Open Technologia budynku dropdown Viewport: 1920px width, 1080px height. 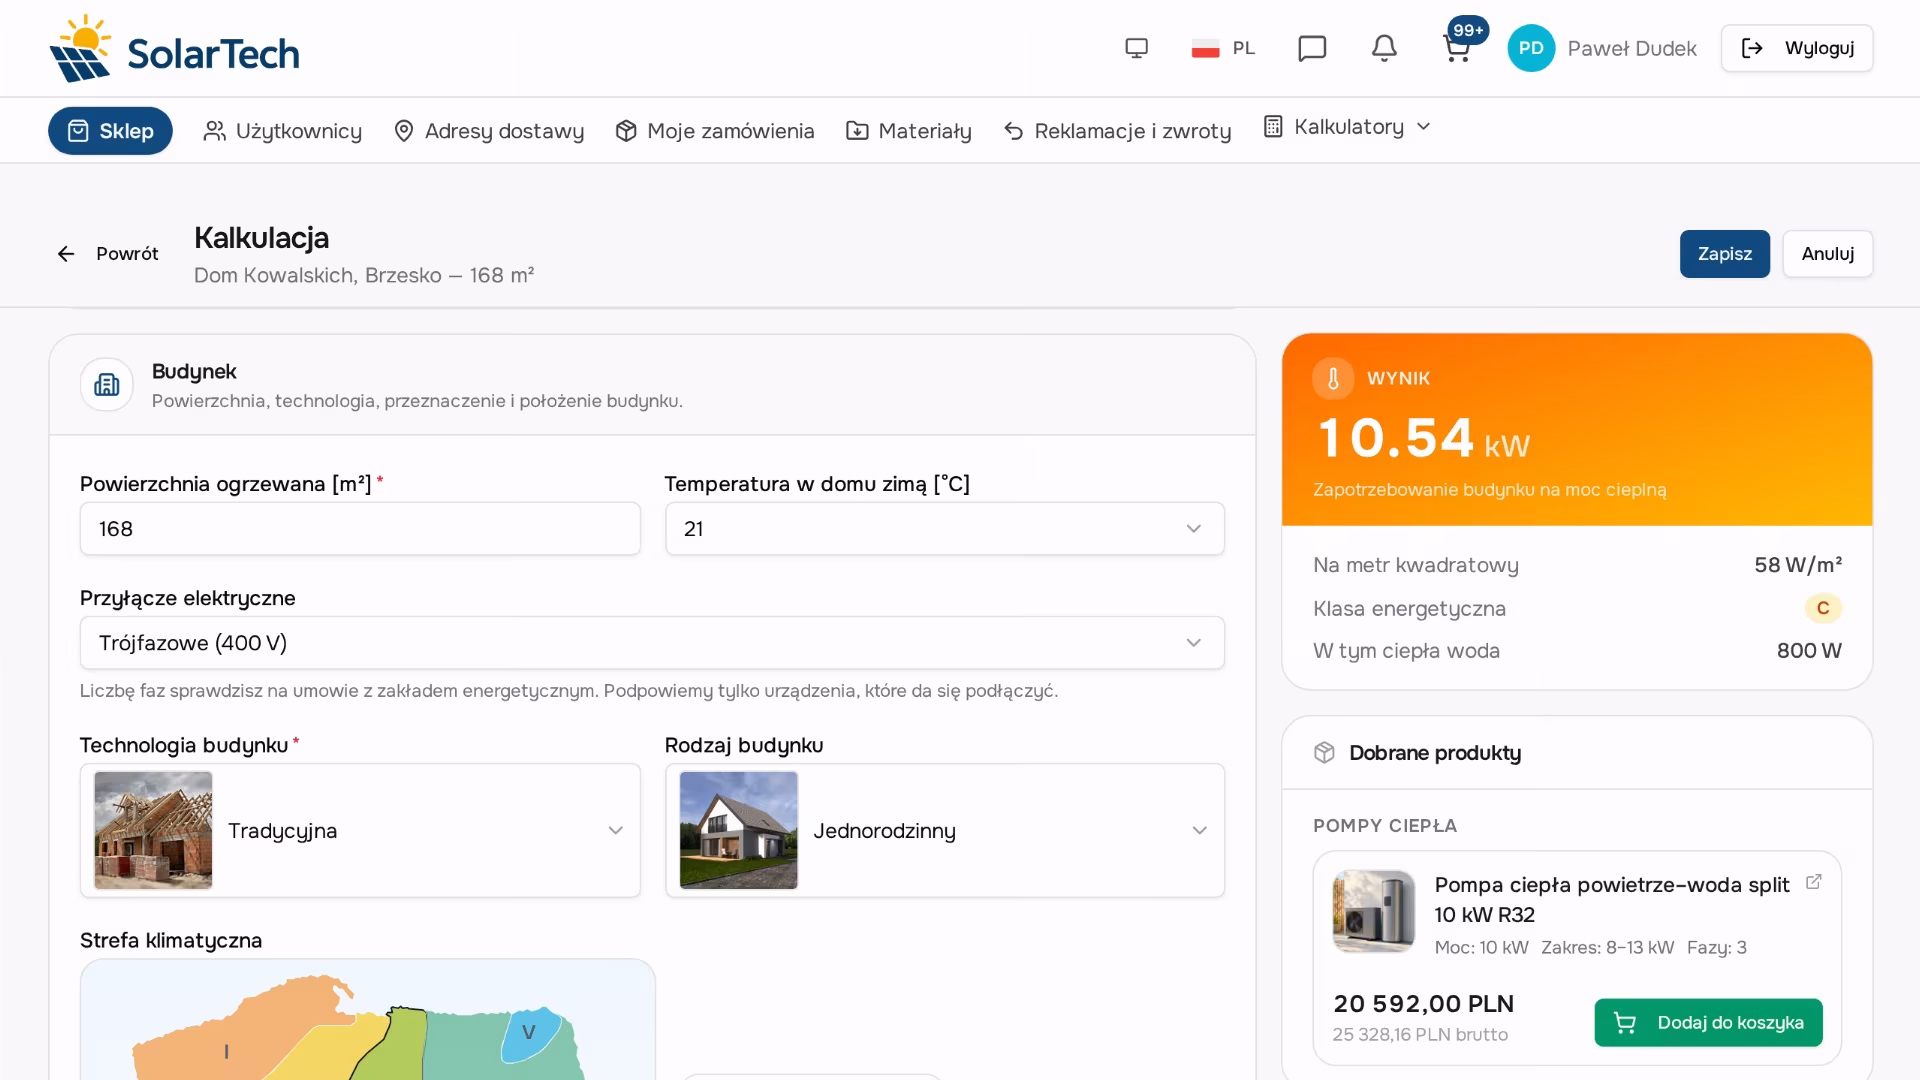click(x=360, y=831)
